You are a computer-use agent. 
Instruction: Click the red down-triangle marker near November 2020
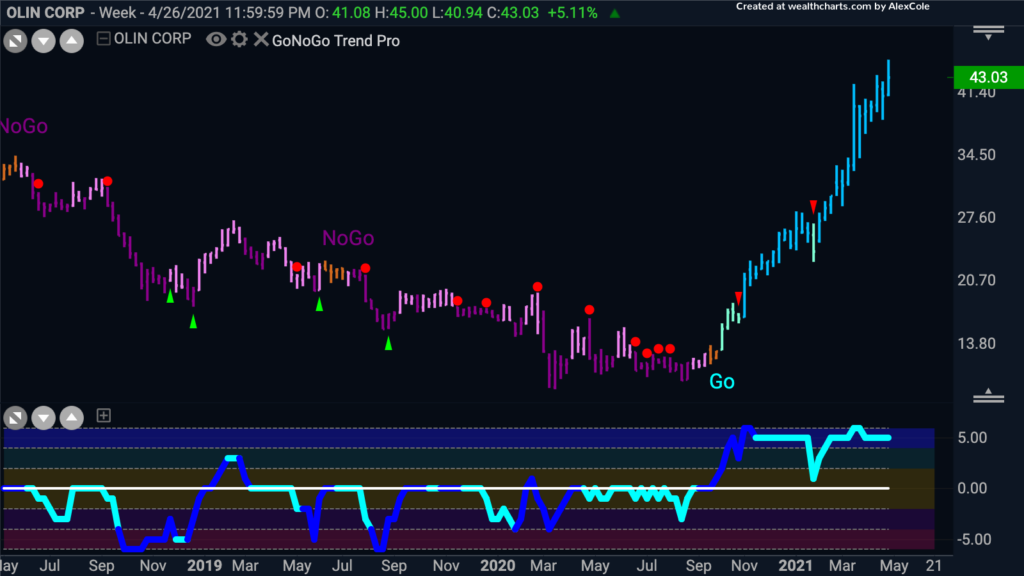coord(739,298)
